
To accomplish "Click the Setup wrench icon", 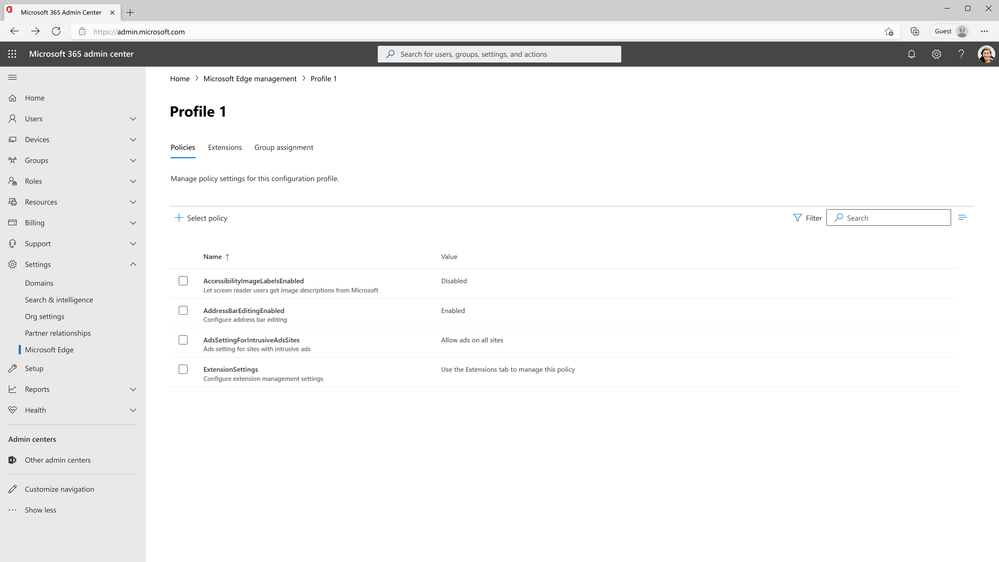I will click(x=12, y=368).
